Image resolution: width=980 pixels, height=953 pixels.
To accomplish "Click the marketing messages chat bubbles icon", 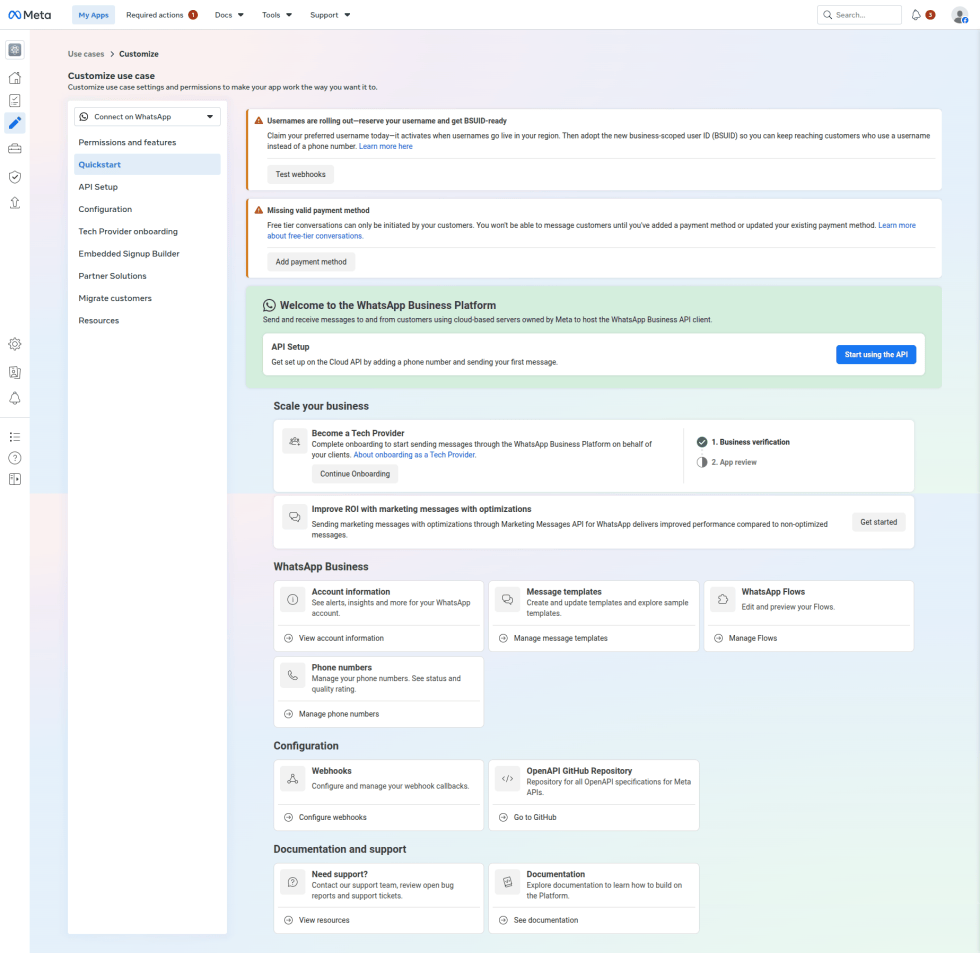I will 294,517.
